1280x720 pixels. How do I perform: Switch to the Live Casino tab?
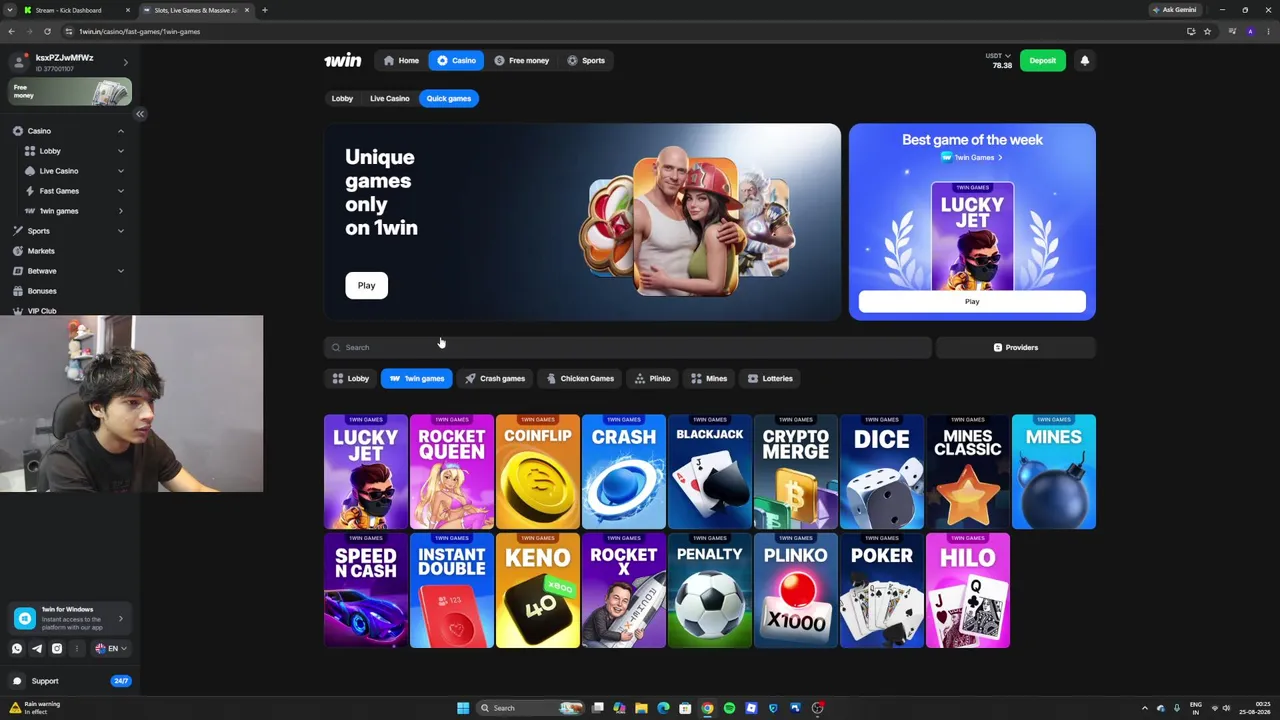(389, 98)
